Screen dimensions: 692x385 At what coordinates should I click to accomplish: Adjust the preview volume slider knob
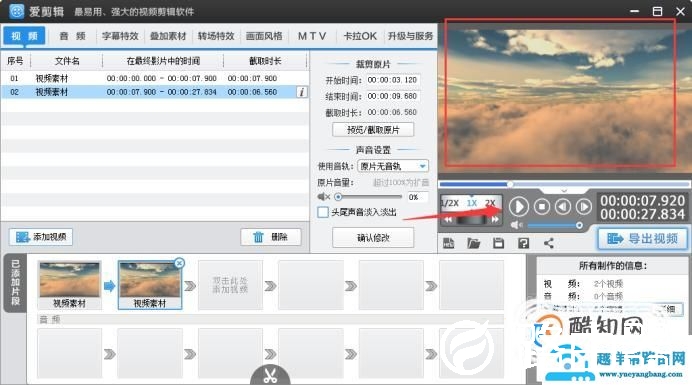579,226
